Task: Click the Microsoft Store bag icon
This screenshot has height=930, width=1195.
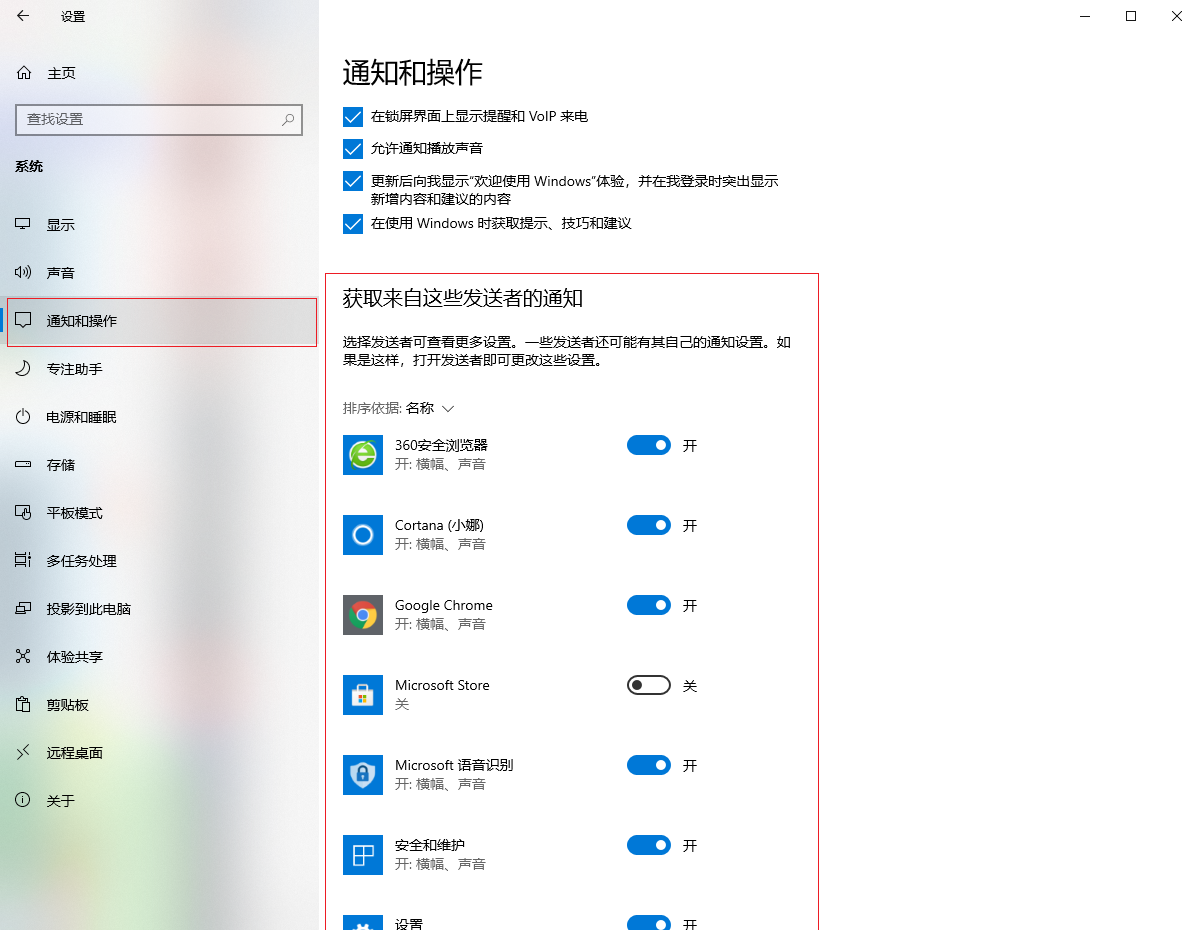Action: [362, 695]
